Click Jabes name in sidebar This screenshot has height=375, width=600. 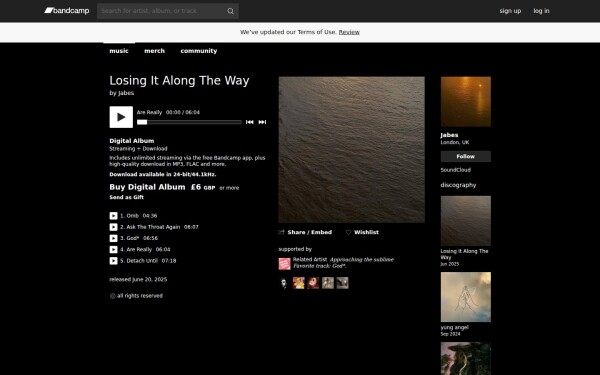449,135
